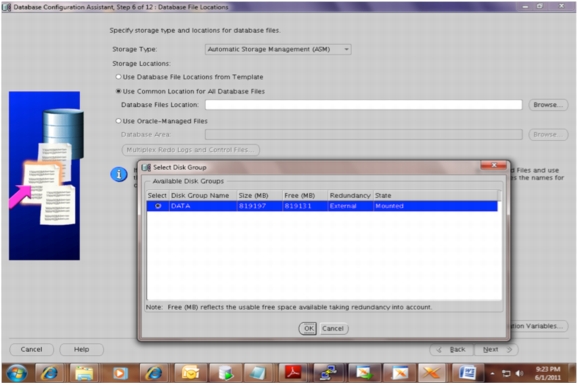The image size is (578, 385).
Task: Open Windows Explorer folder icon in taskbar
Action: (x=84, y=373)
